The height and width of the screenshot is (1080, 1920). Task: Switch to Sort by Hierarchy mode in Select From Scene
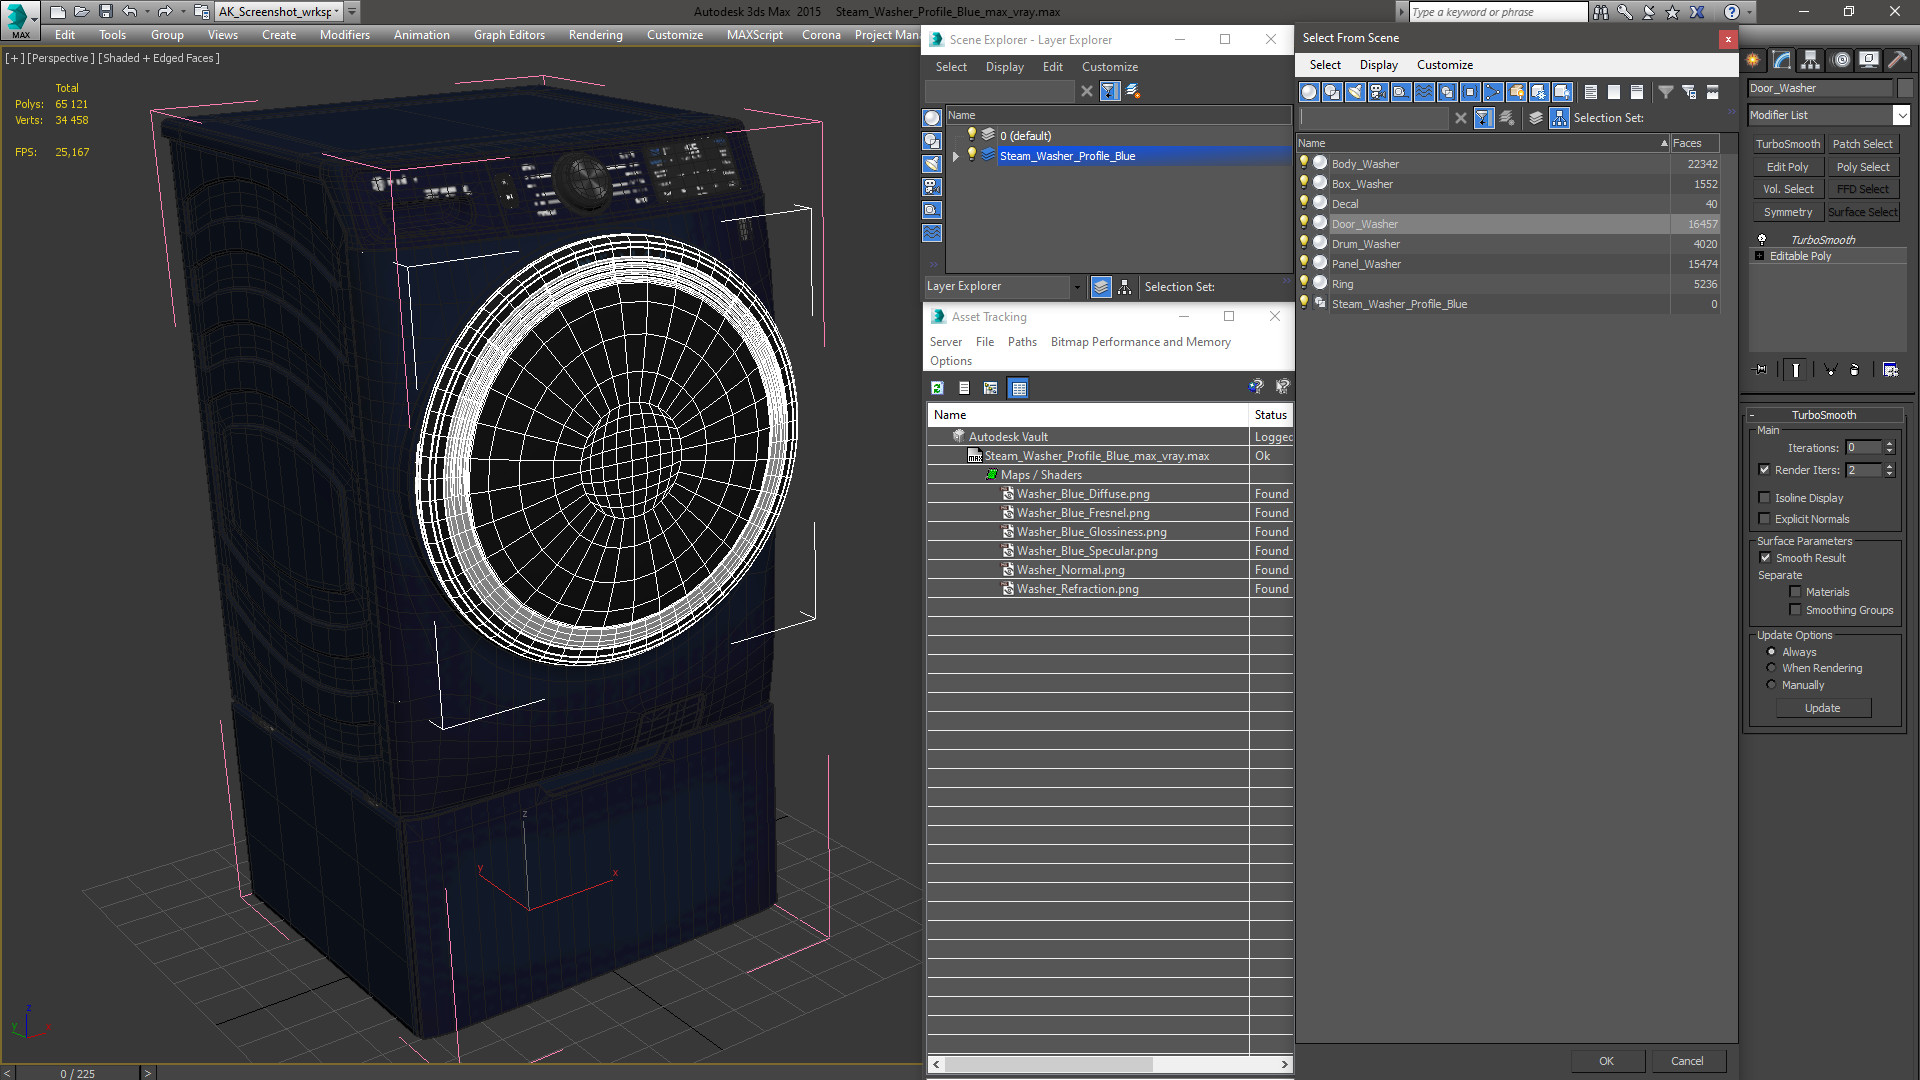pos(1560,118)
